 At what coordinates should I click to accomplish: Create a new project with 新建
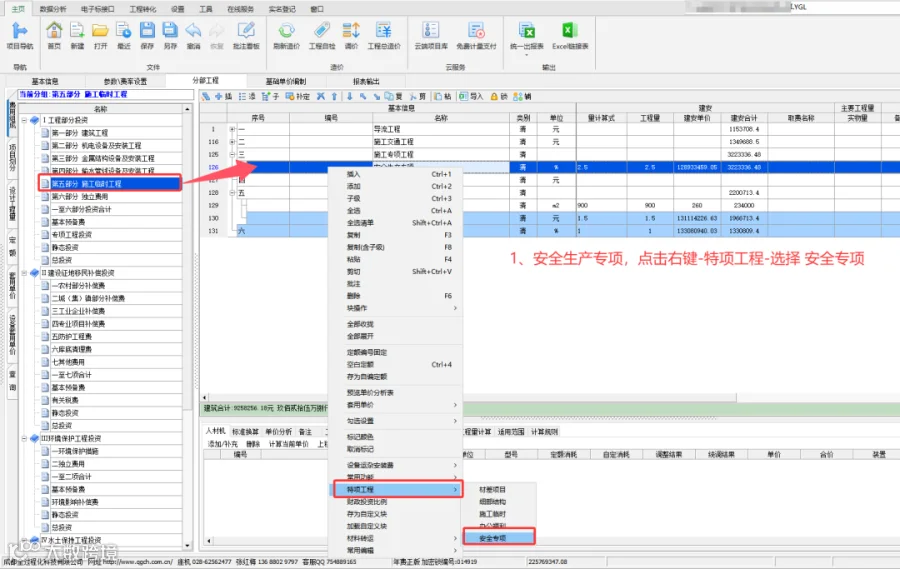[77, 36]
